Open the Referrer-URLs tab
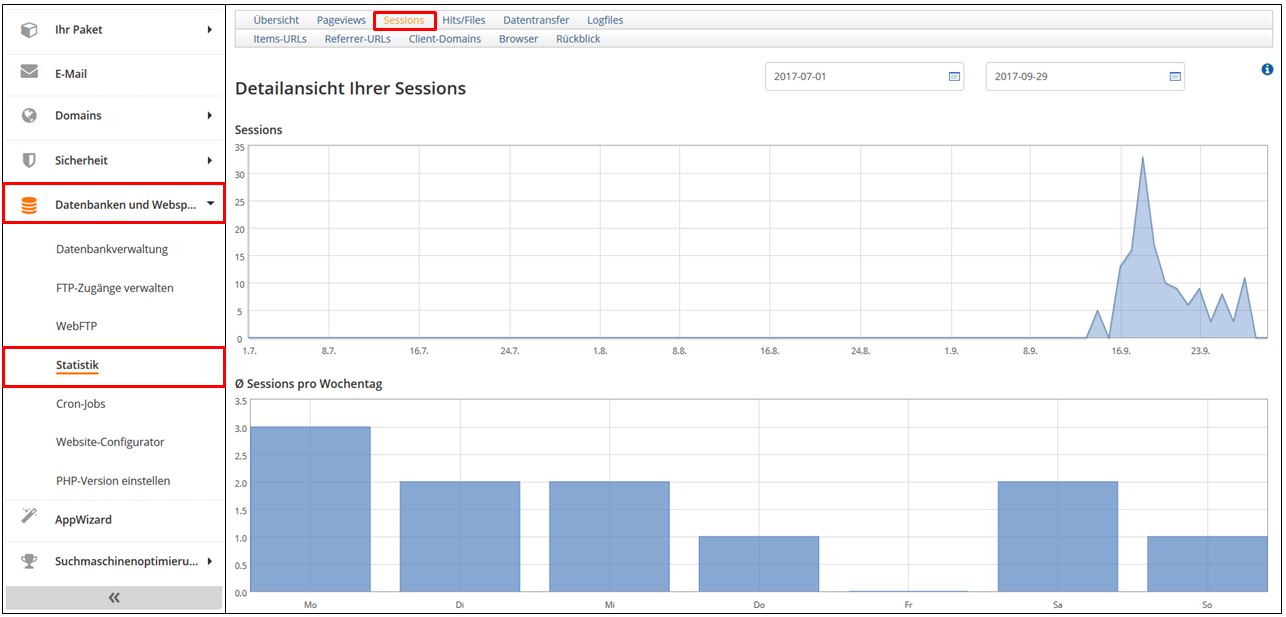 pos(357,39)
